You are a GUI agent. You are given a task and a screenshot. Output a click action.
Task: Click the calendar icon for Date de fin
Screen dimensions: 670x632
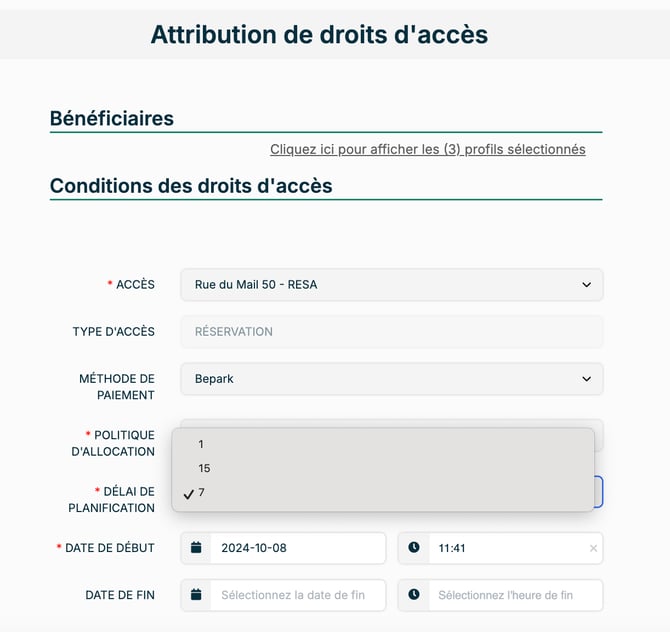197,595
